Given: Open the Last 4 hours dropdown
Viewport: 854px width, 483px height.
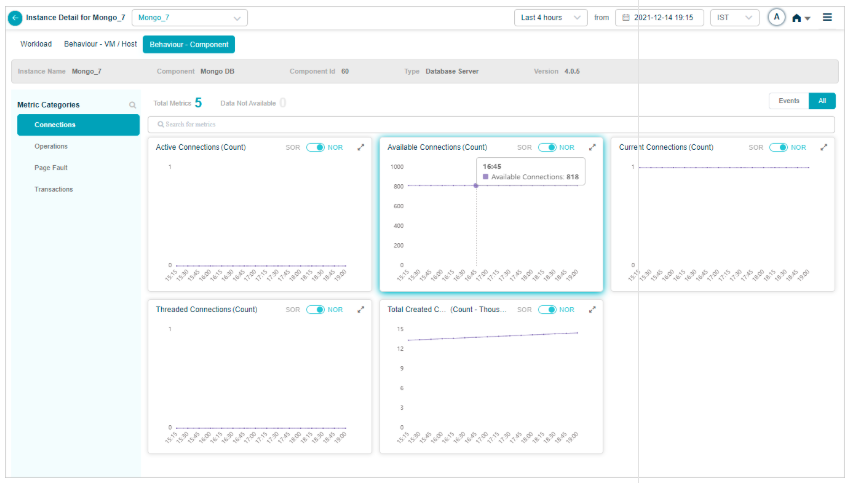Looking at the screenshot, I should 550,18.
